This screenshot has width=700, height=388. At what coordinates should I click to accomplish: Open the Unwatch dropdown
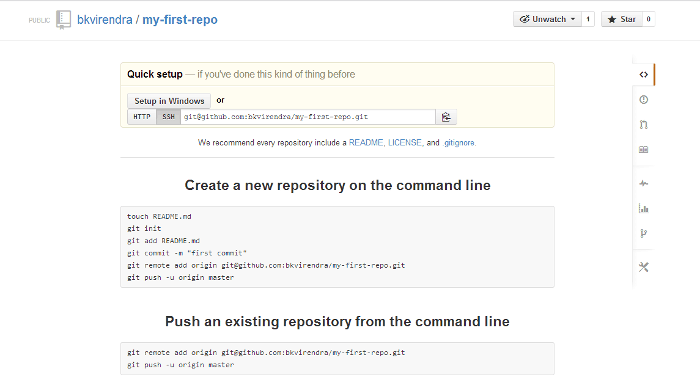pyautogui.click(x=547, y=19)
